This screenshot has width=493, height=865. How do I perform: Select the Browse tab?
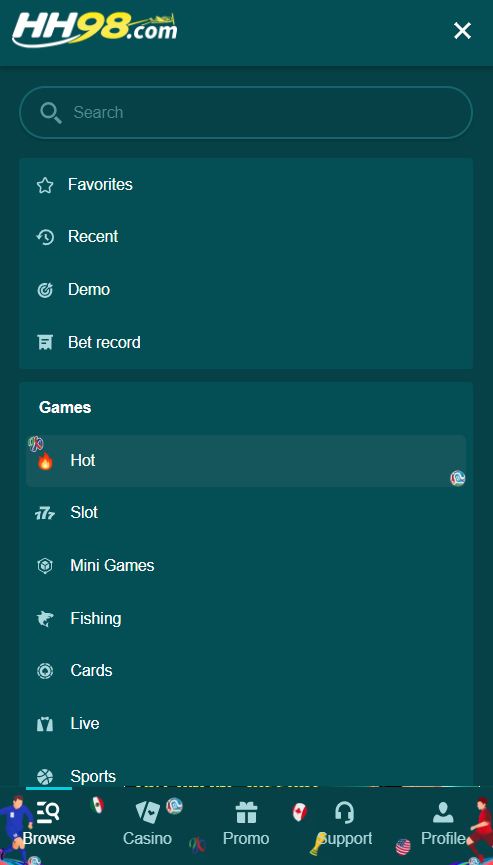[x=49, y=824]
